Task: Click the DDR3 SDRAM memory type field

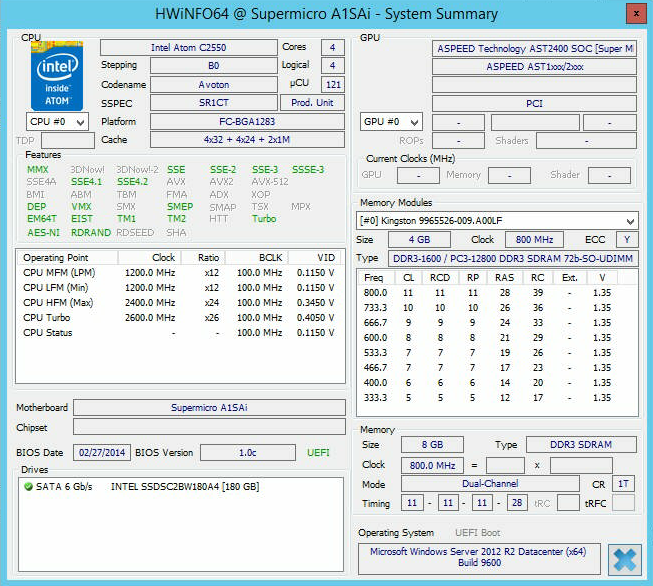Action: 581,444
